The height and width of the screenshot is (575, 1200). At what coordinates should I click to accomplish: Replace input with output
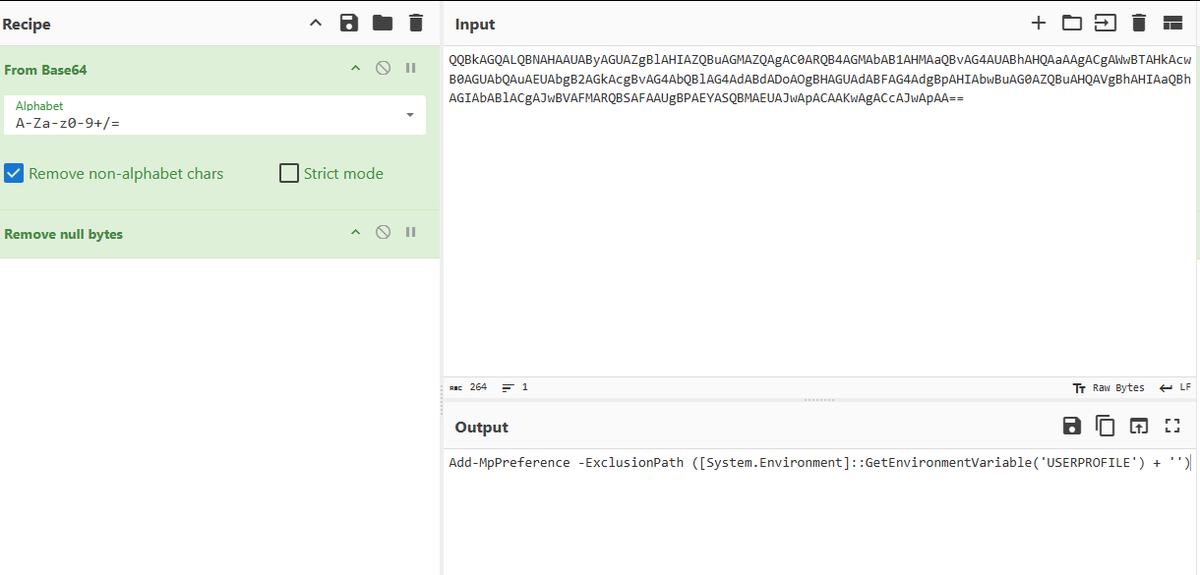click(x=1138, y=427)
